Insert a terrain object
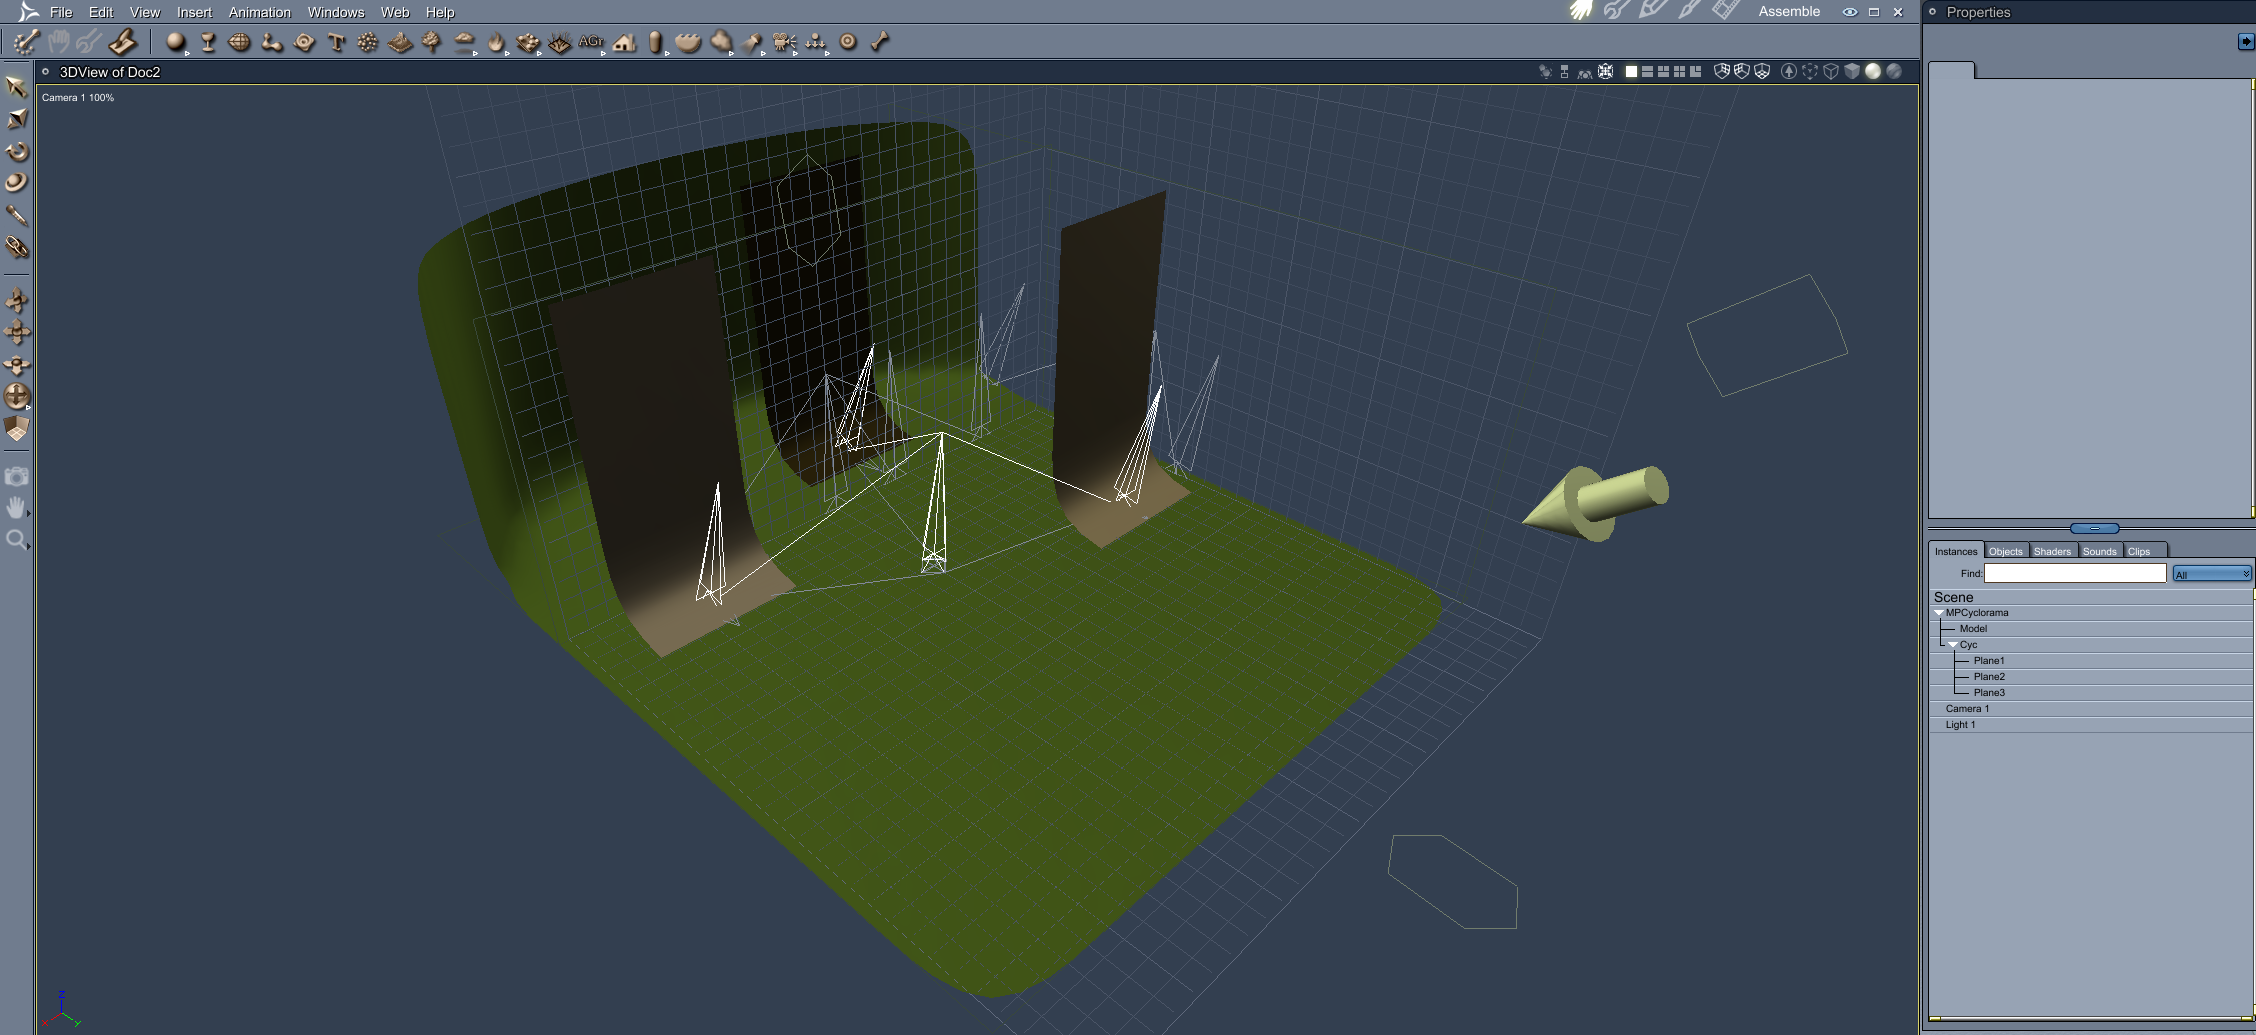This screenshot has width=2256, height=1035. [x=400, y=42]
